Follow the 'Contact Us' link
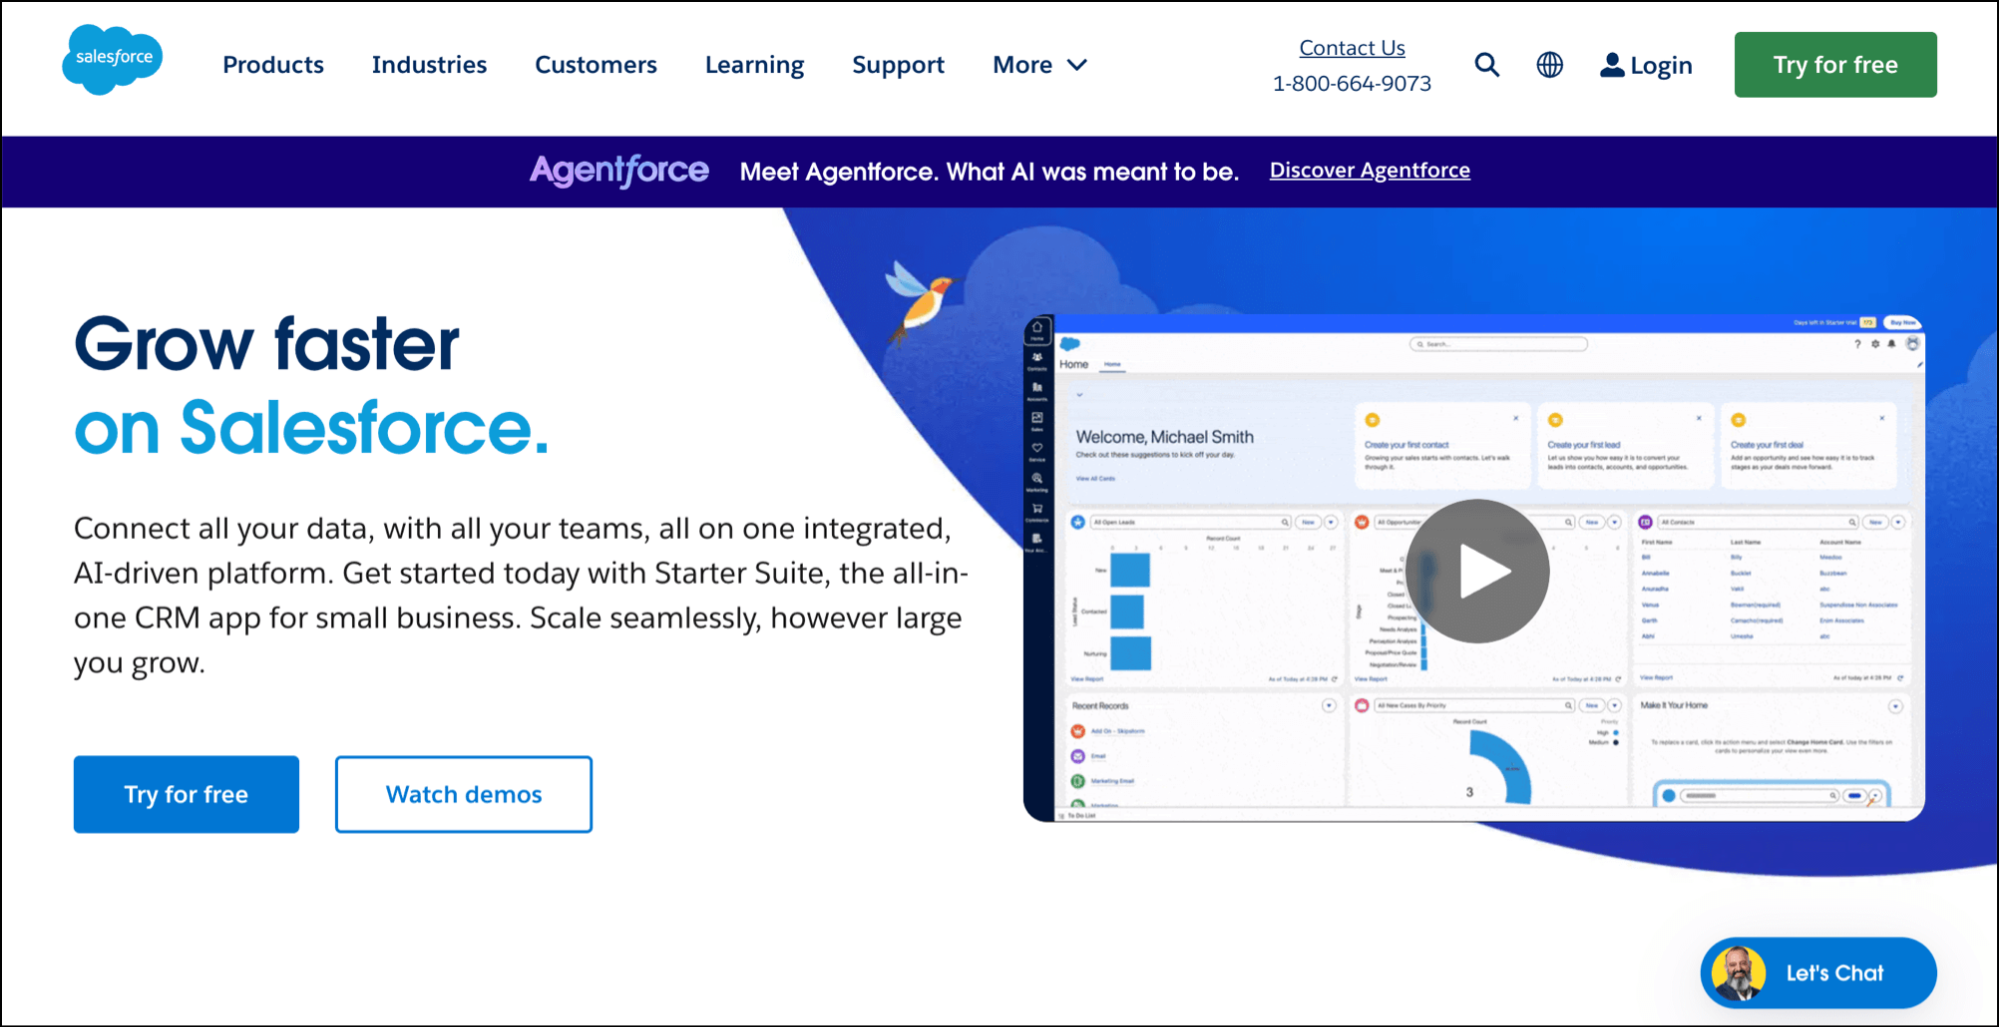Viewport: 1999px width, 1028px height. pyautogui.click(x=1352, y=48)
